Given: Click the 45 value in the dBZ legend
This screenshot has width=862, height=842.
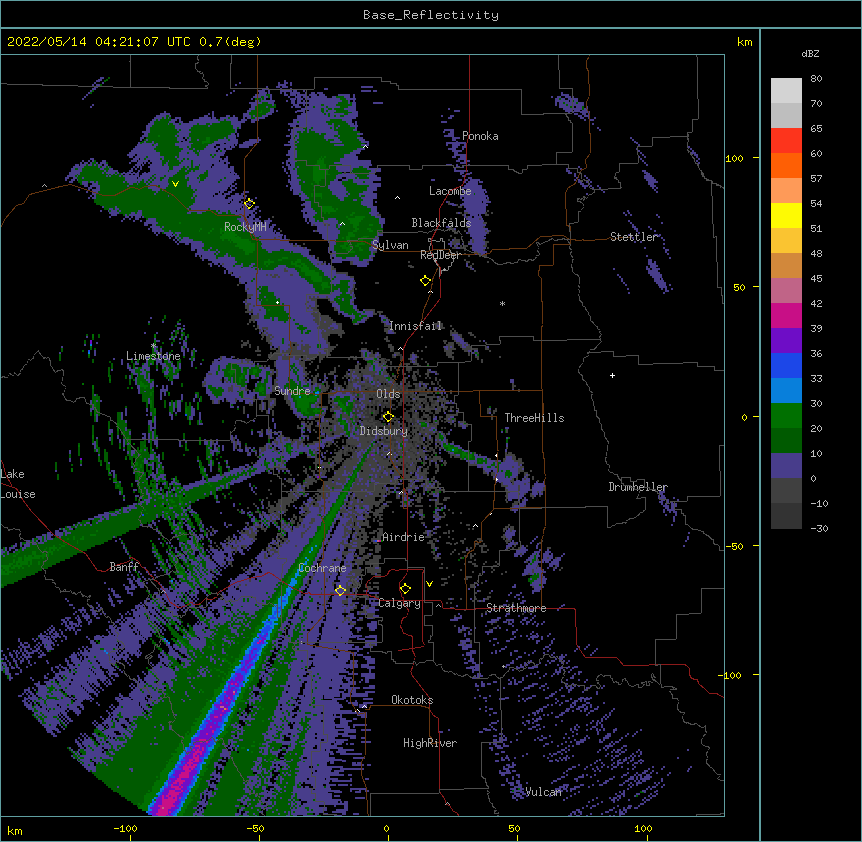Looking at the screenshot, I should (816, 279).
